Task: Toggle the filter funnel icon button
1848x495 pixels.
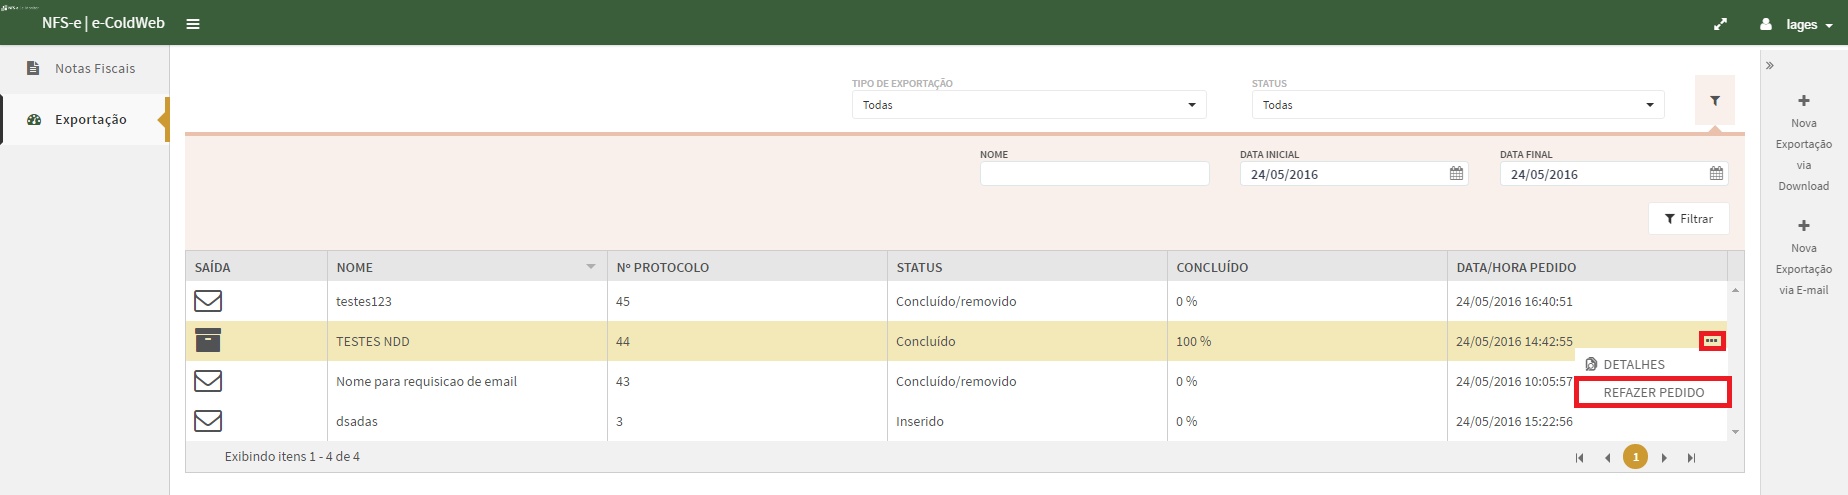Action: [1715, 101]
